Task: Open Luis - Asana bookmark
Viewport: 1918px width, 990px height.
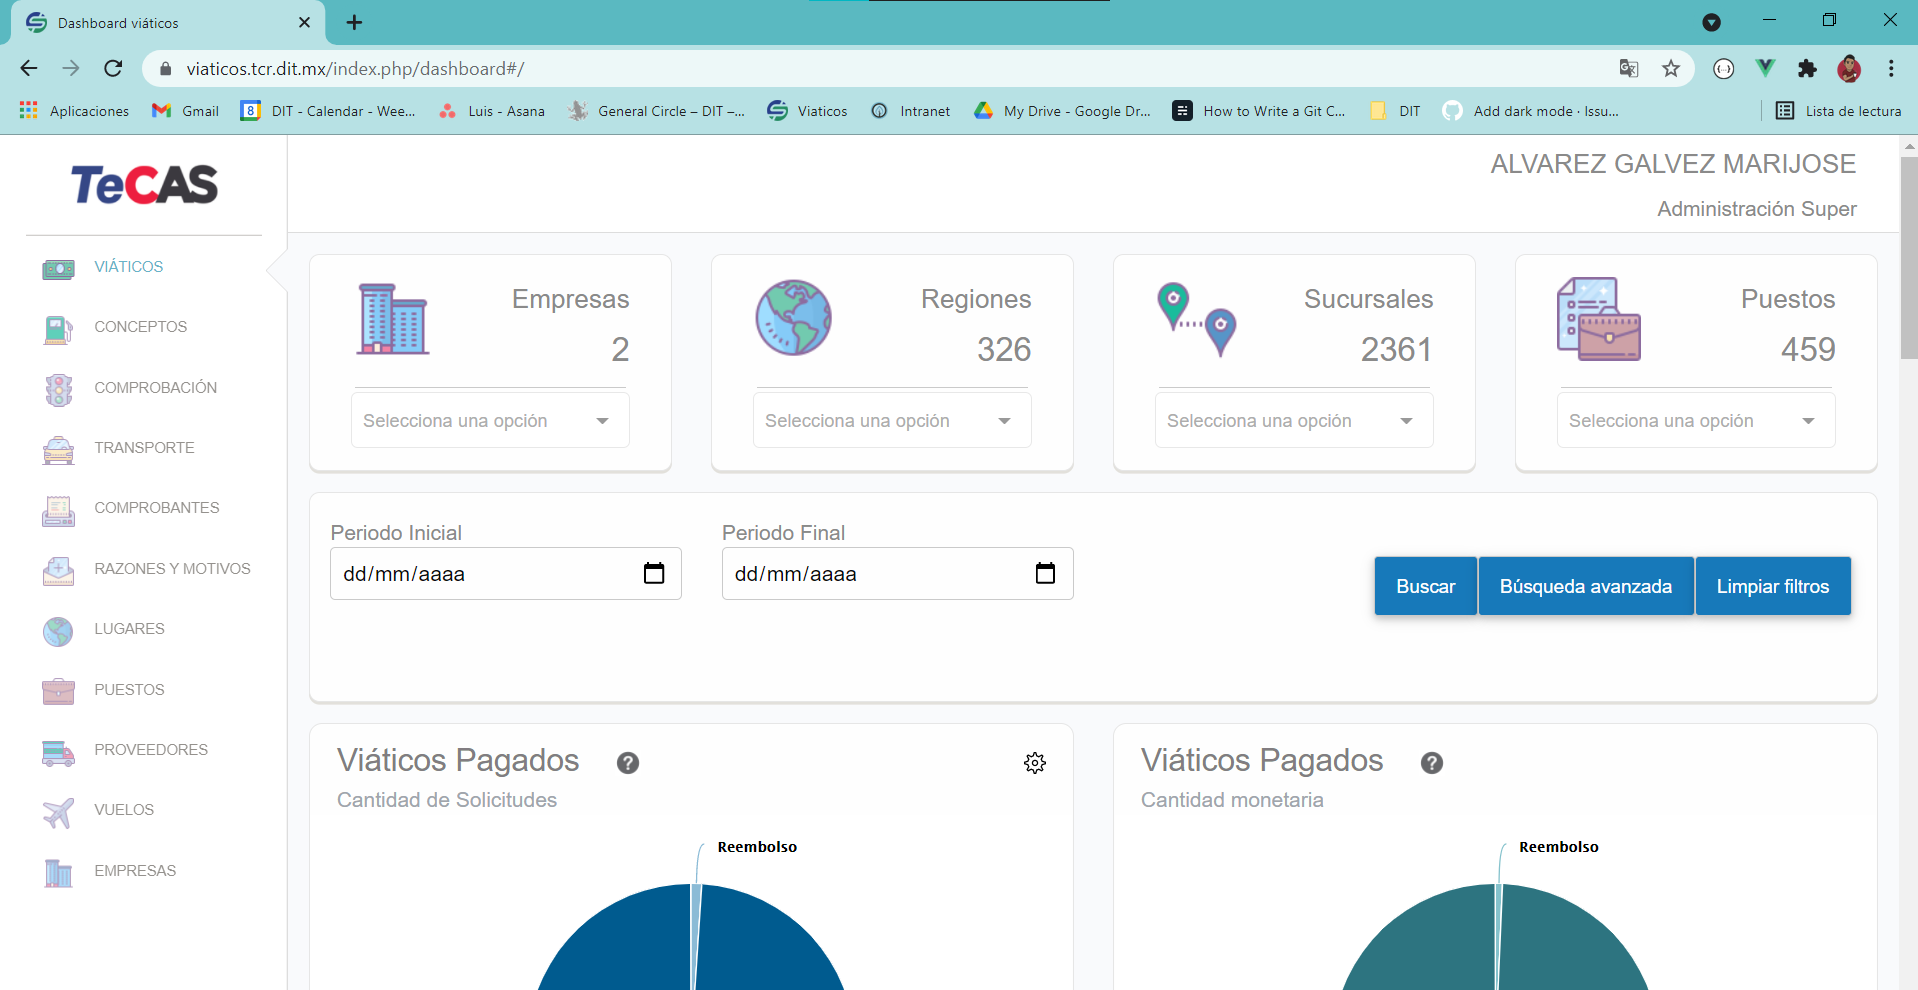Action: tap(492, 111)
